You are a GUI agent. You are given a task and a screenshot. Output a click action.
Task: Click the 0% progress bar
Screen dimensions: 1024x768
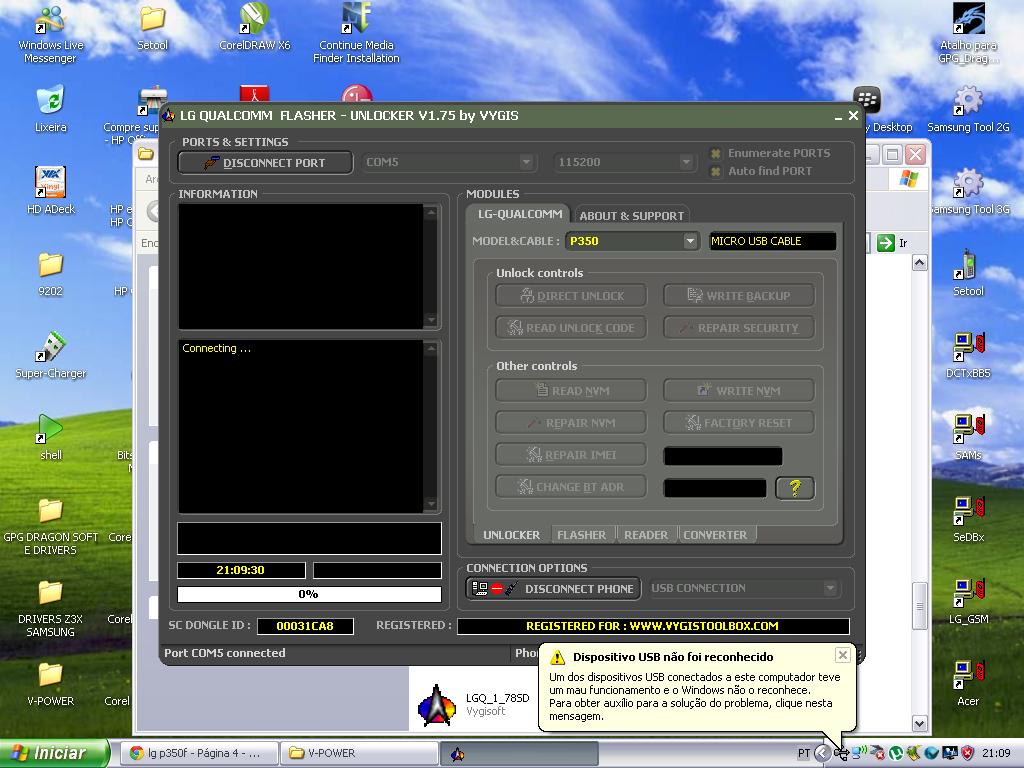coord(310,594)
